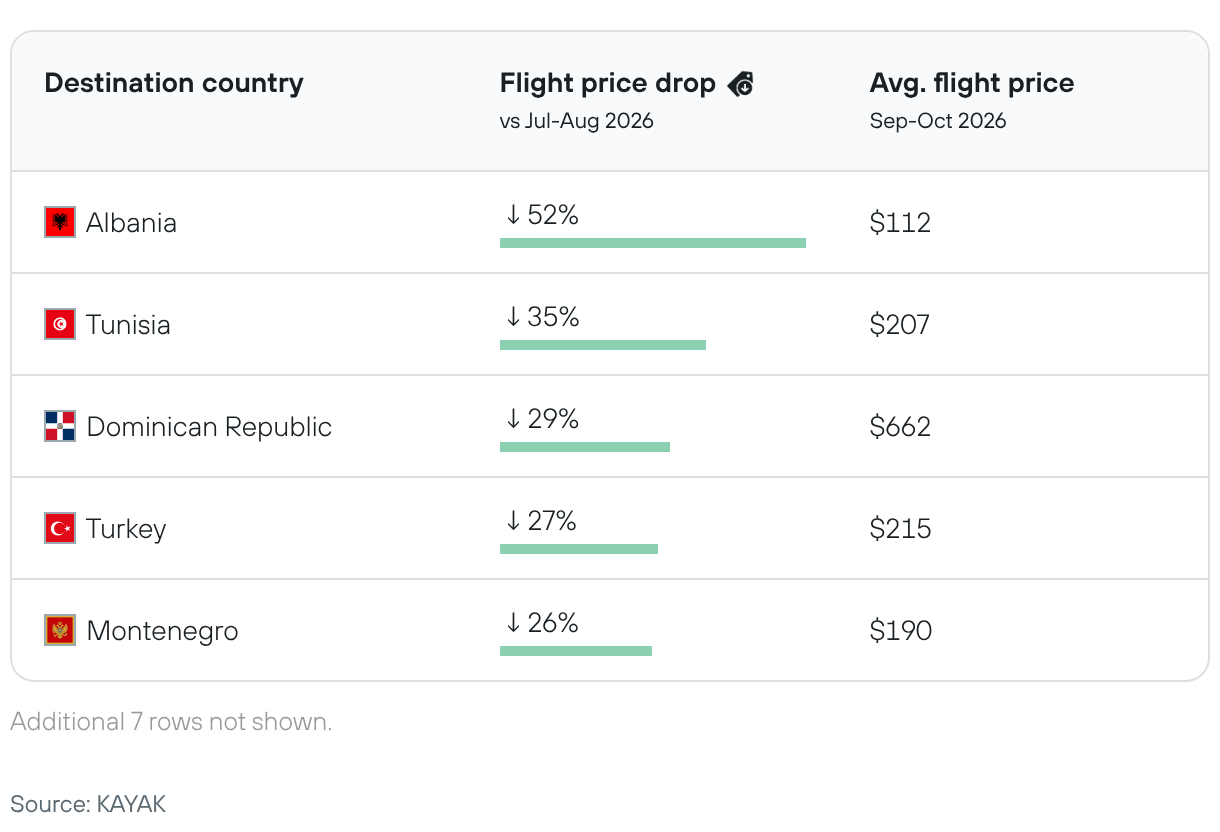This screenshot has width=1220, height=832.
Task: Click the vs Jul-Aug 2026 subheading
Action: [577, 121]
